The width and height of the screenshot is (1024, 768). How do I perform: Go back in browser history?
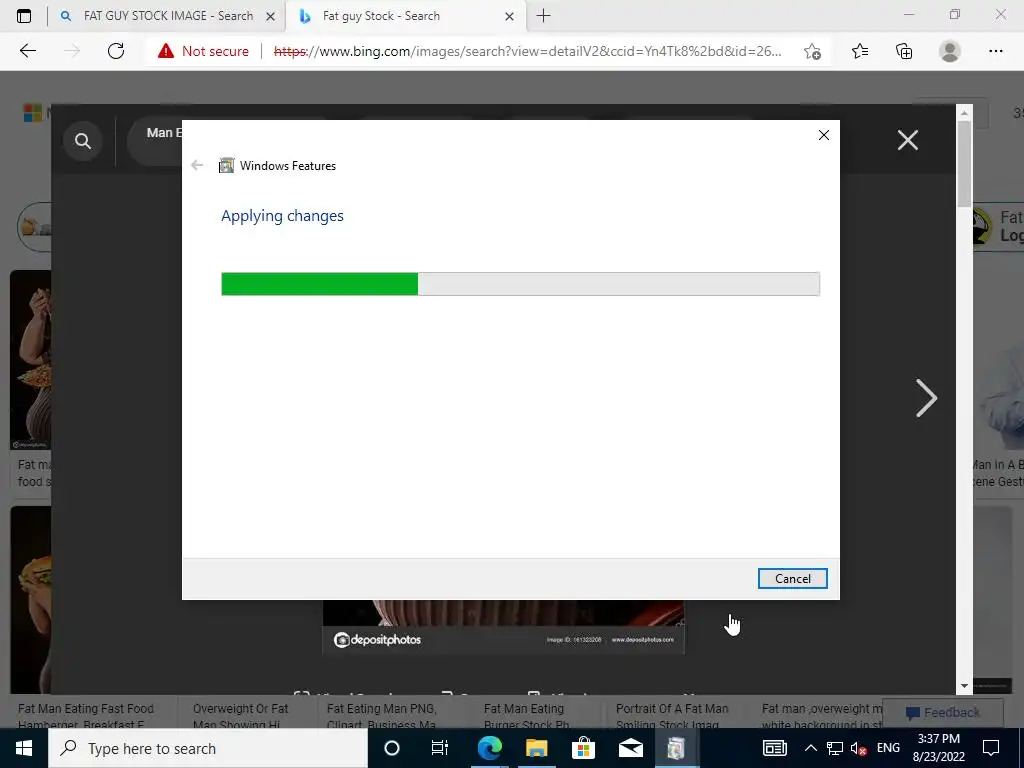tap(27, 51)
